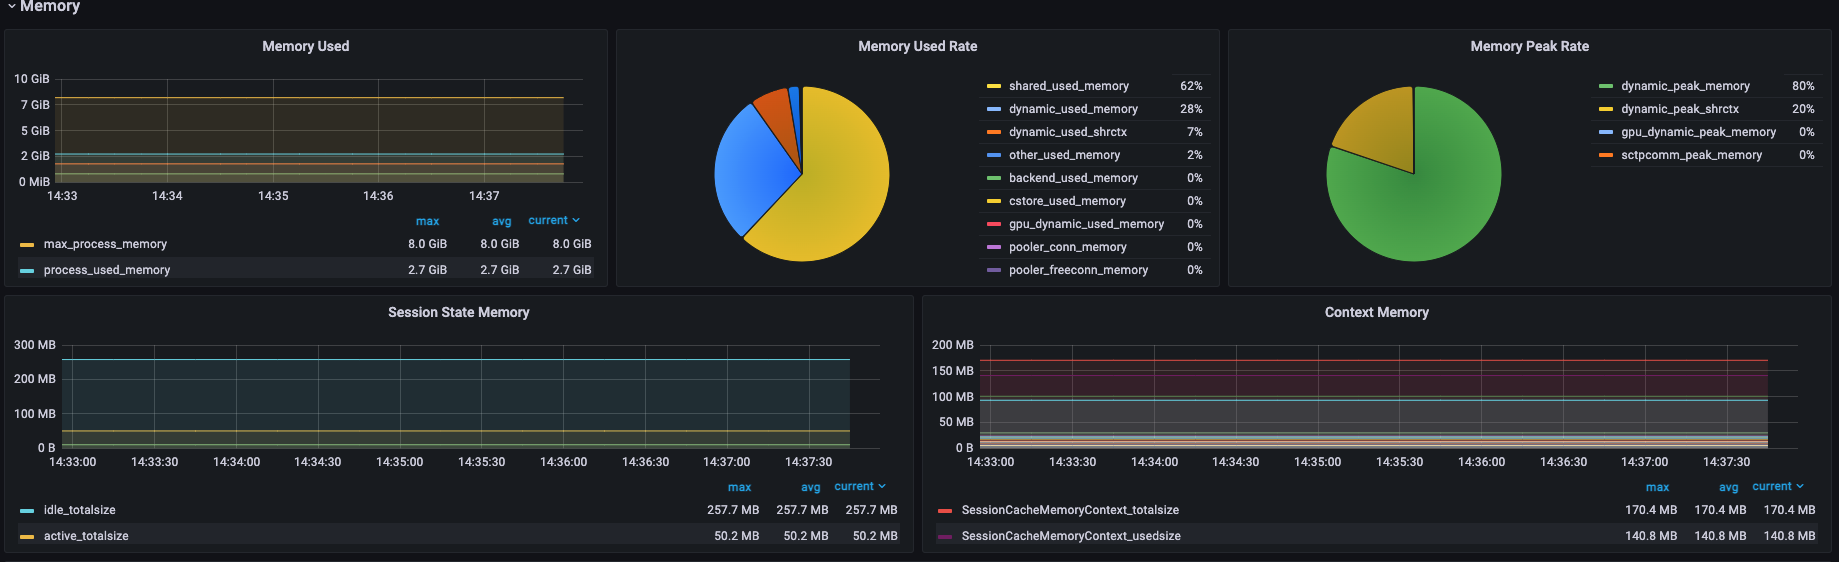Select gpu_dynamic_peak_memory legend label
The image size is (1839, 562).
[1698, 132]
